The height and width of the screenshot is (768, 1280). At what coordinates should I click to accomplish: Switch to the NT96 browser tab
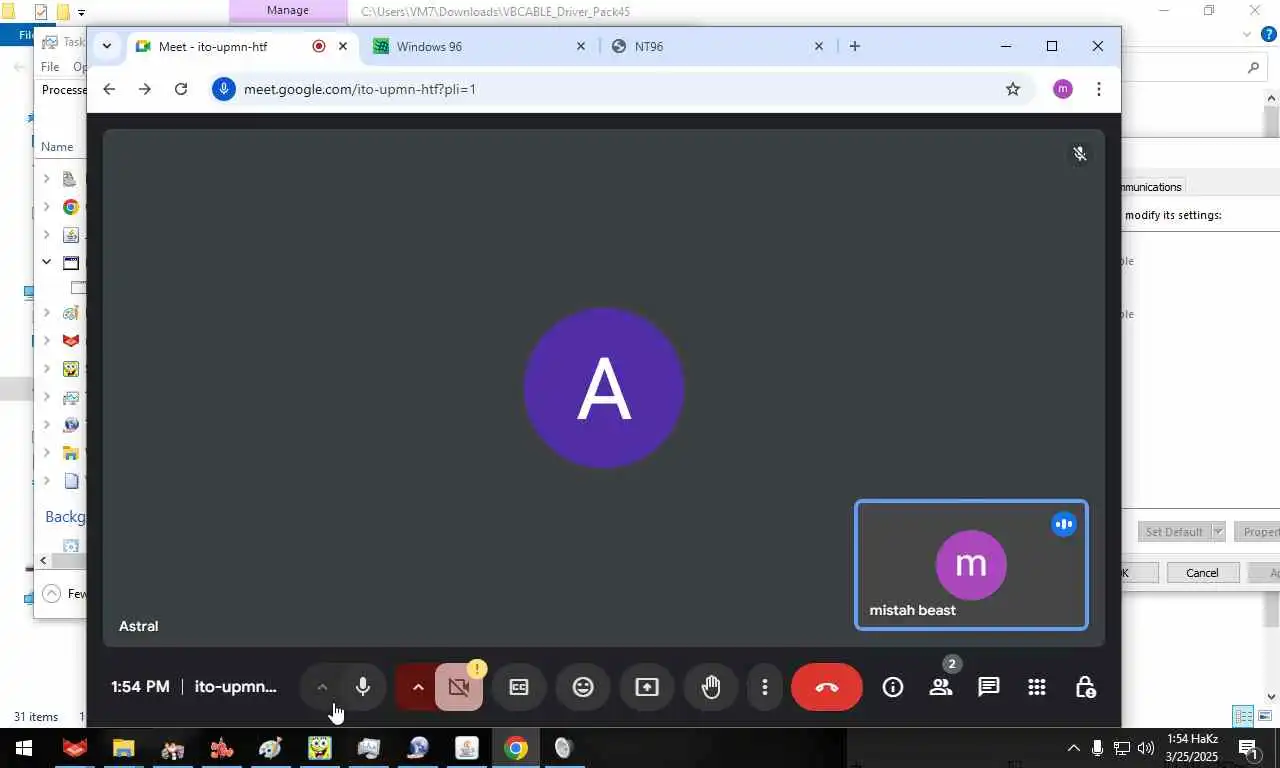[x=718, y=46]
